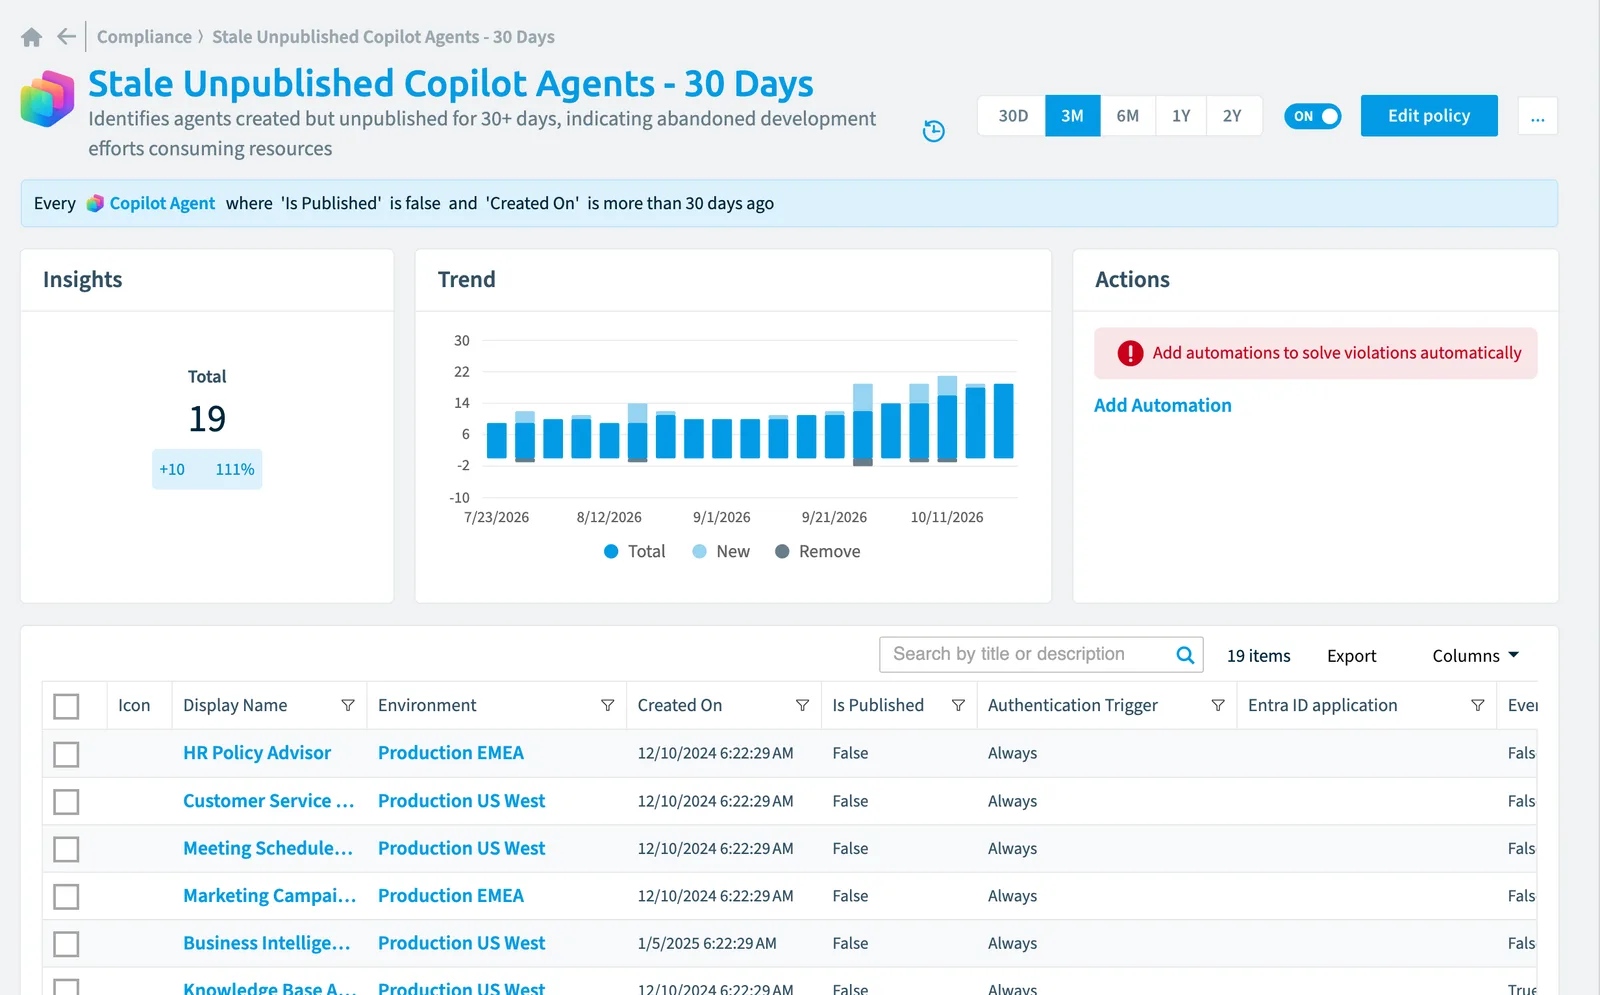Select the 6M time range

click(x=1127, y=116)
